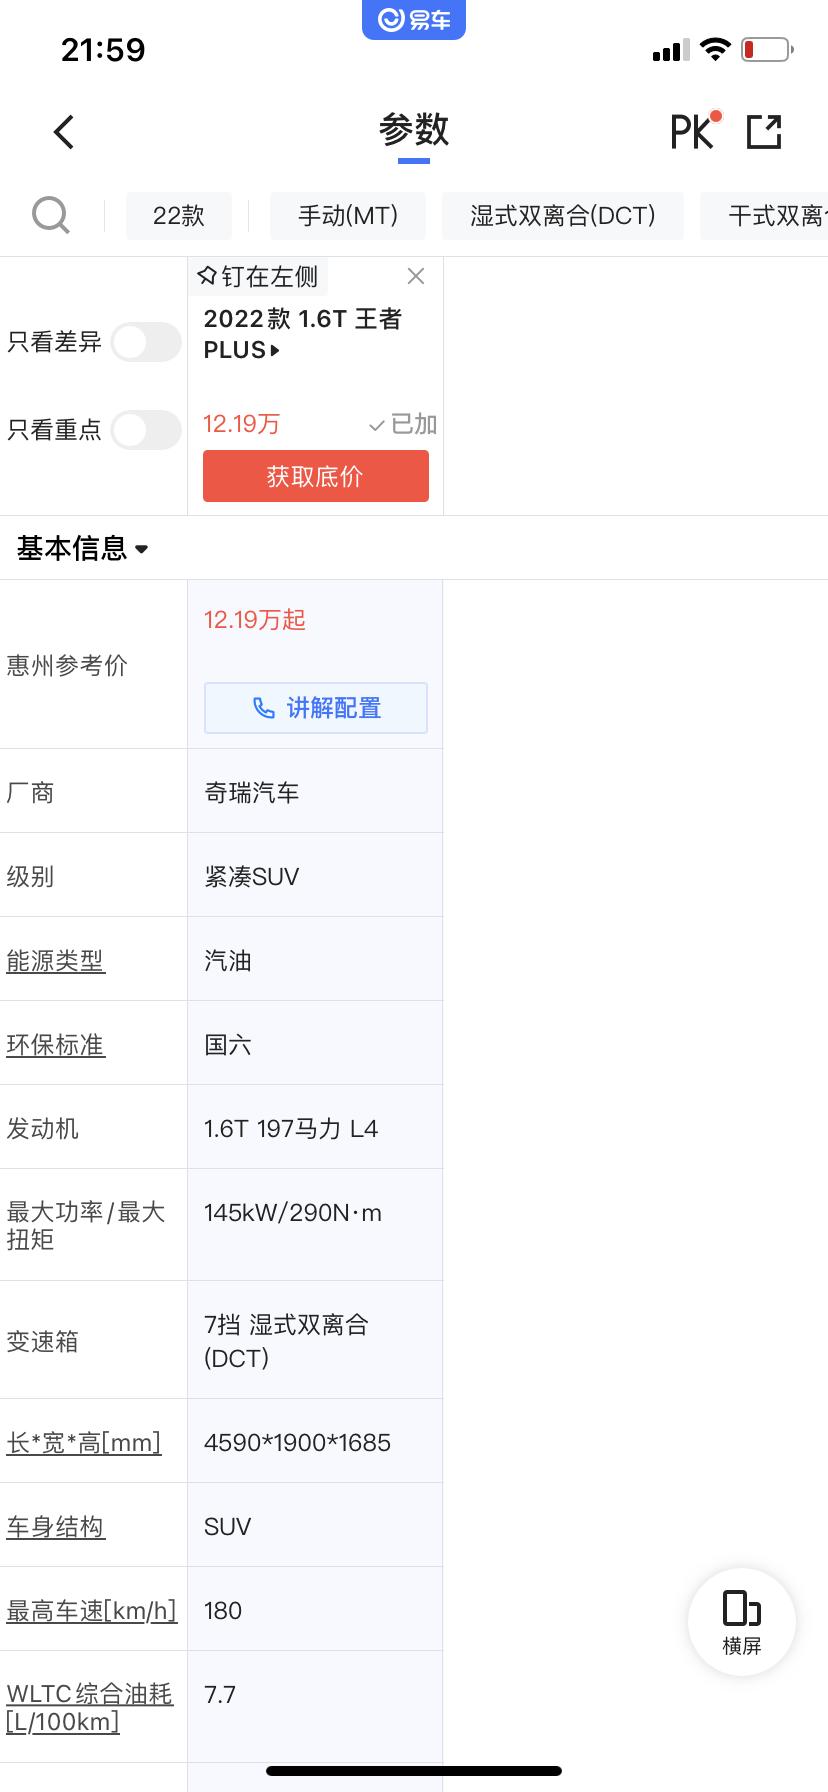Tap the 12.19万起 reference price
Image resolution: width=828 pixels, height=1792 pixels.
tap(255, 620)
